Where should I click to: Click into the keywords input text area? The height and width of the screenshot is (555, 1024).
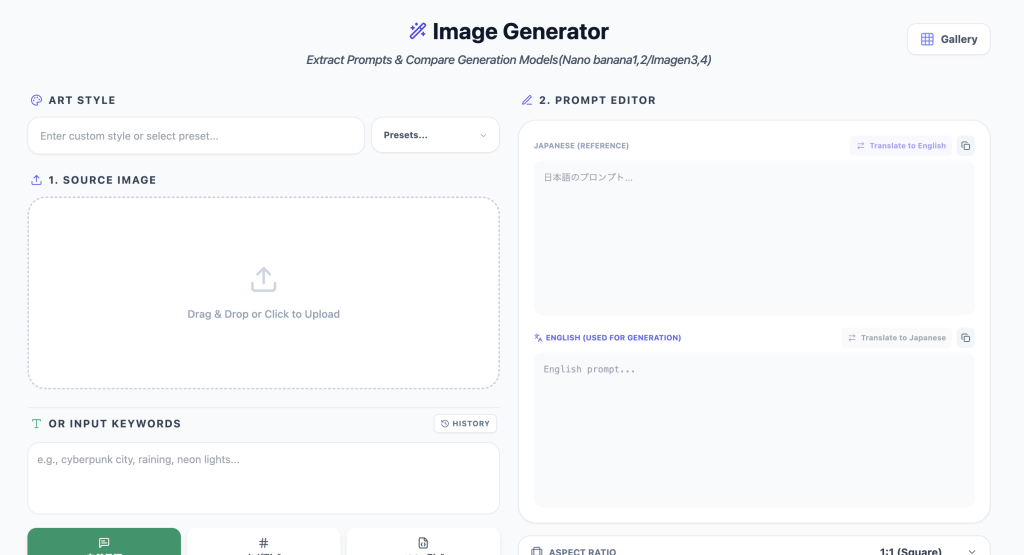263,478
